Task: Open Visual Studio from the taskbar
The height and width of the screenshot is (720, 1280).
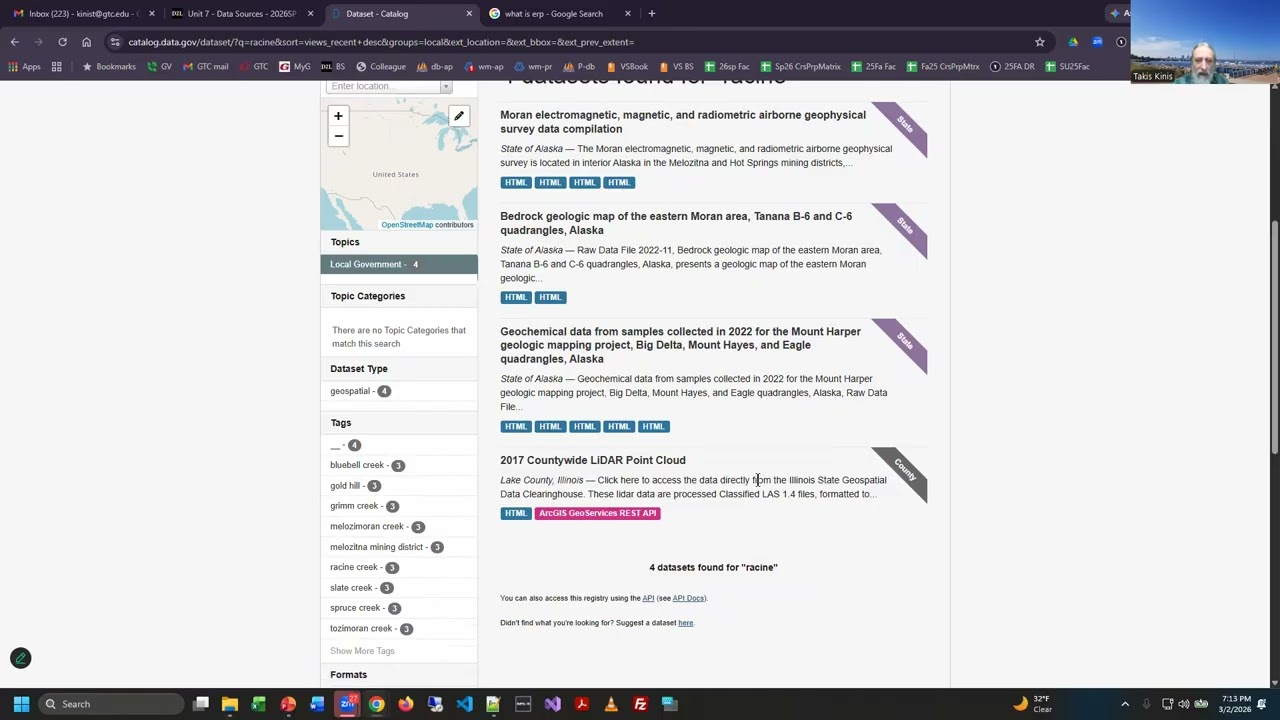Action: coord(552,704)
